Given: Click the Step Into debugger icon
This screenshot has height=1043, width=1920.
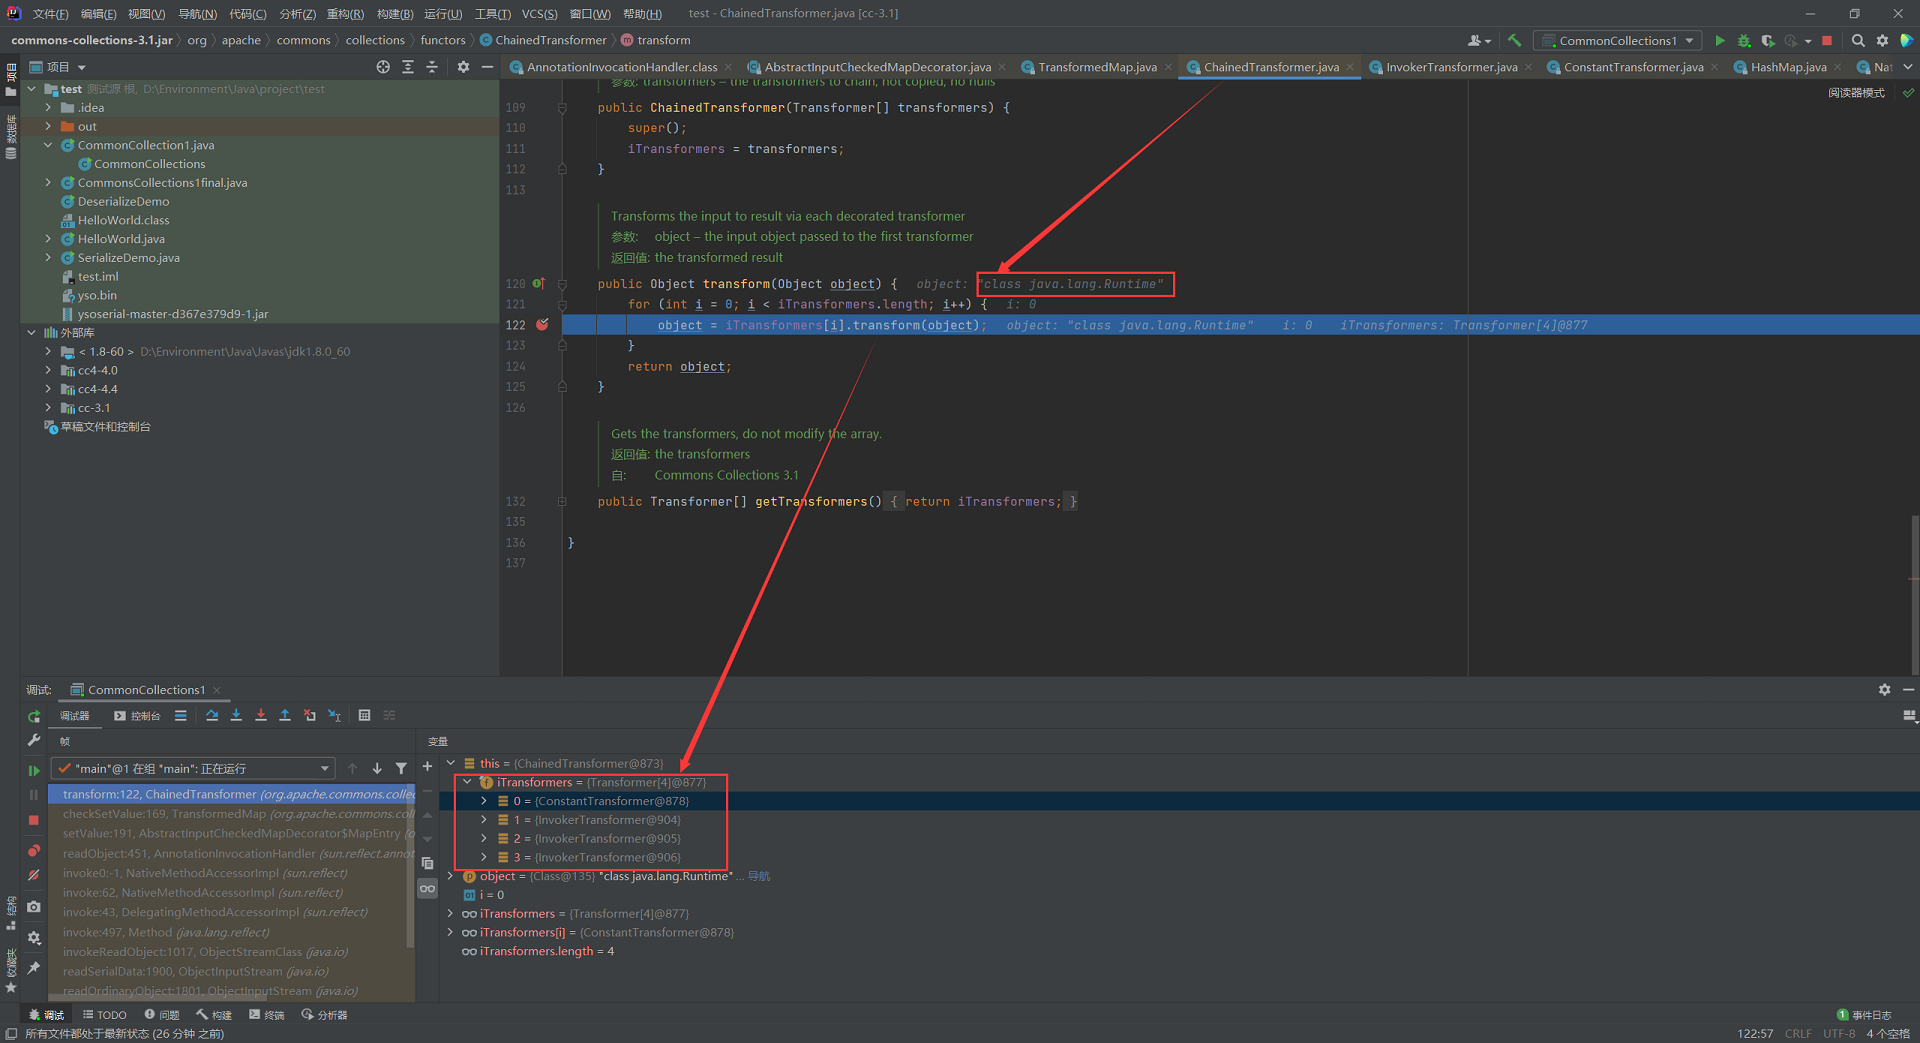Looking at the screenshot, I should [236, 716].
